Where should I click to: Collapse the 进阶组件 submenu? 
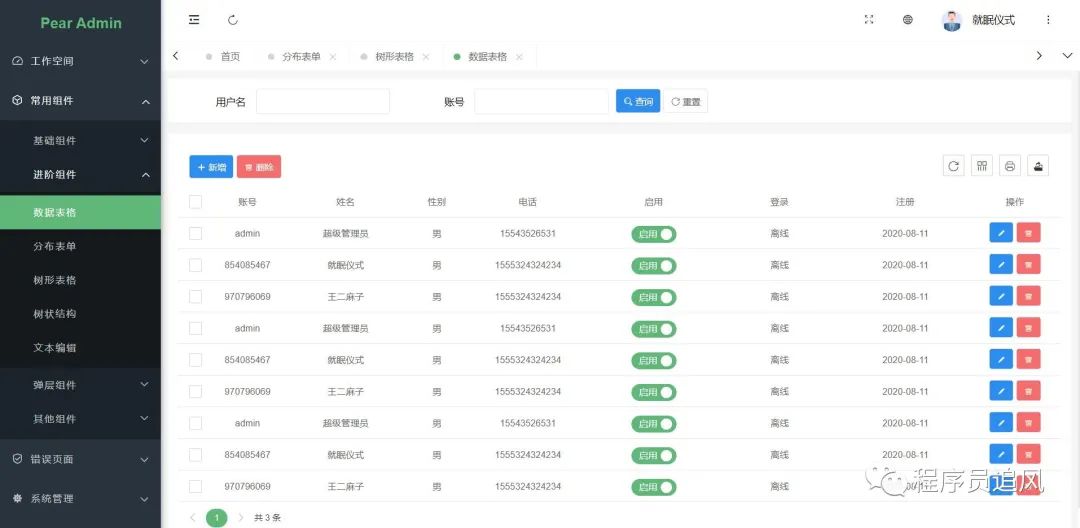pos(81,175)
